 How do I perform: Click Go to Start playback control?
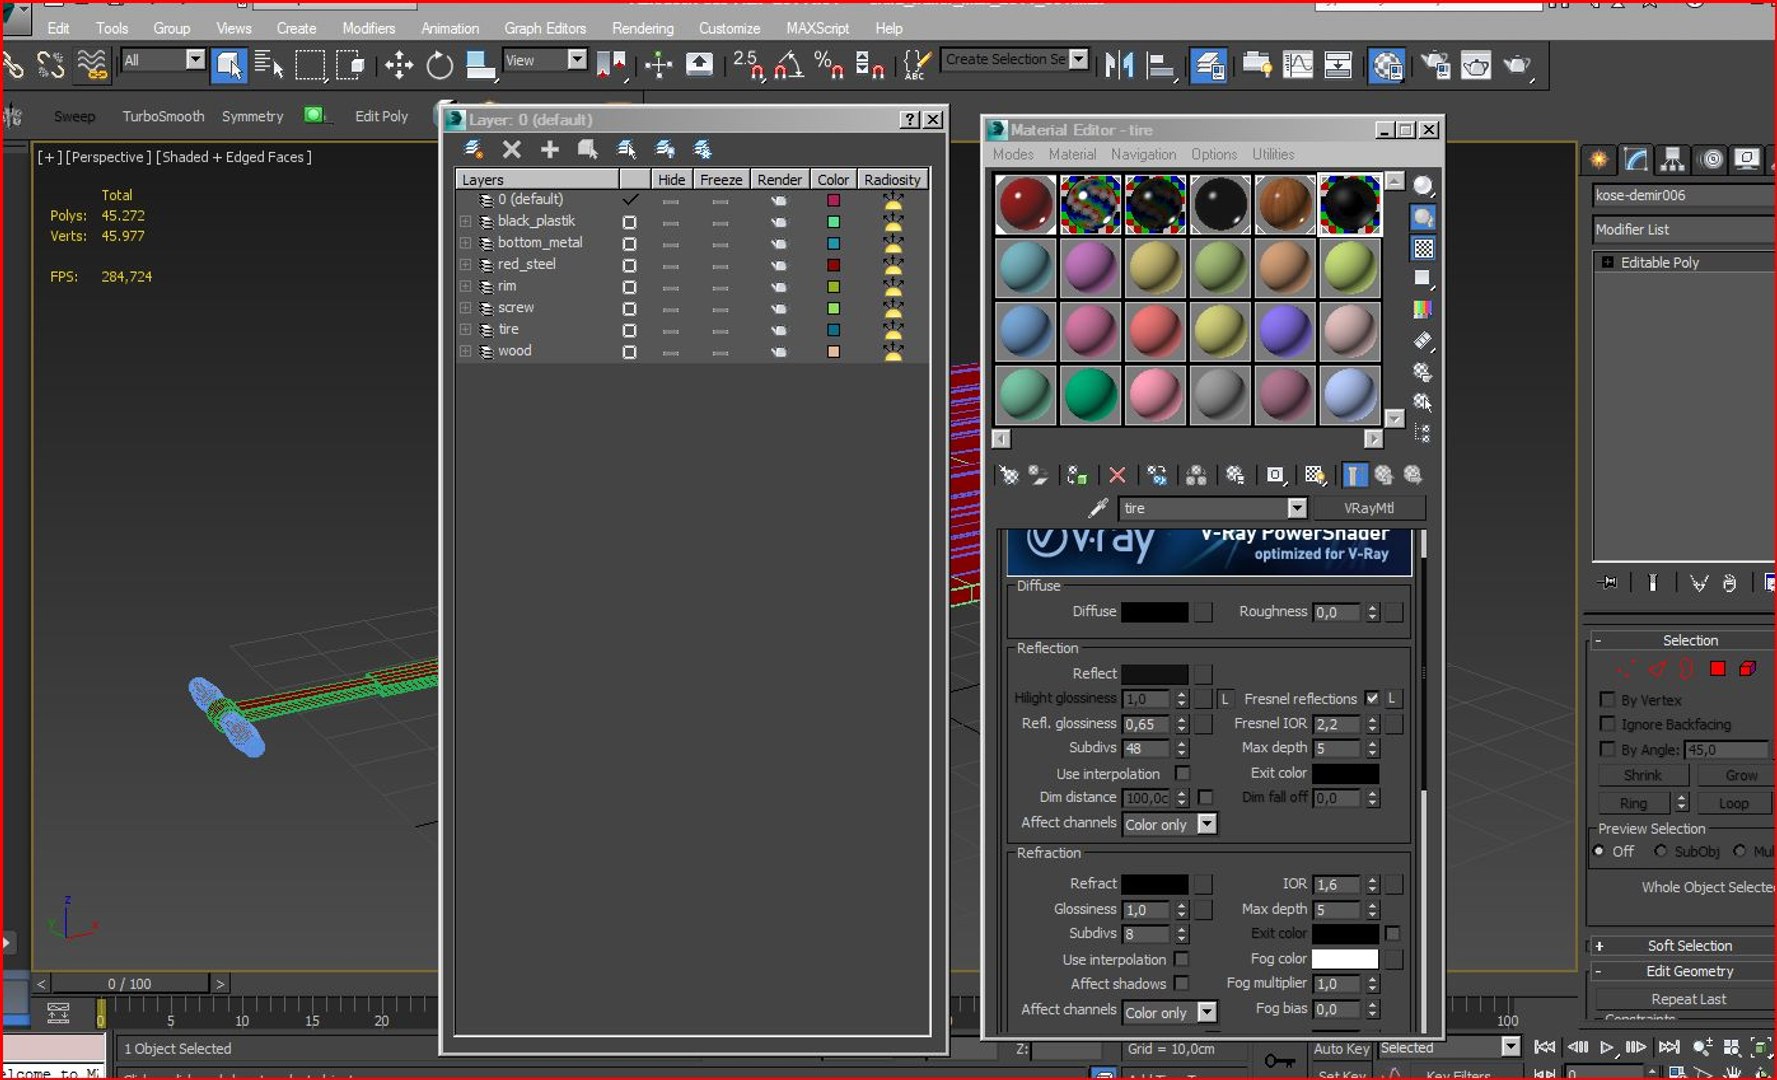point(1544,1047)
